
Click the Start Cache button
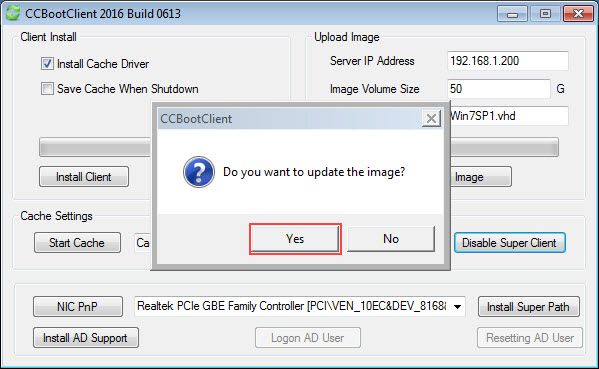coord(77,243)
